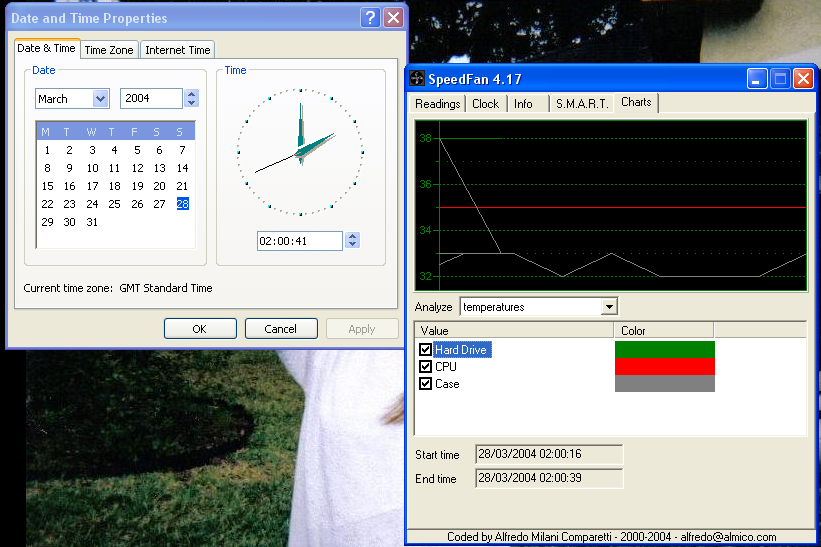The width and height of the screenshot is (821, 547).
Task: Click the CPU list row label
Action: (446, 366)
